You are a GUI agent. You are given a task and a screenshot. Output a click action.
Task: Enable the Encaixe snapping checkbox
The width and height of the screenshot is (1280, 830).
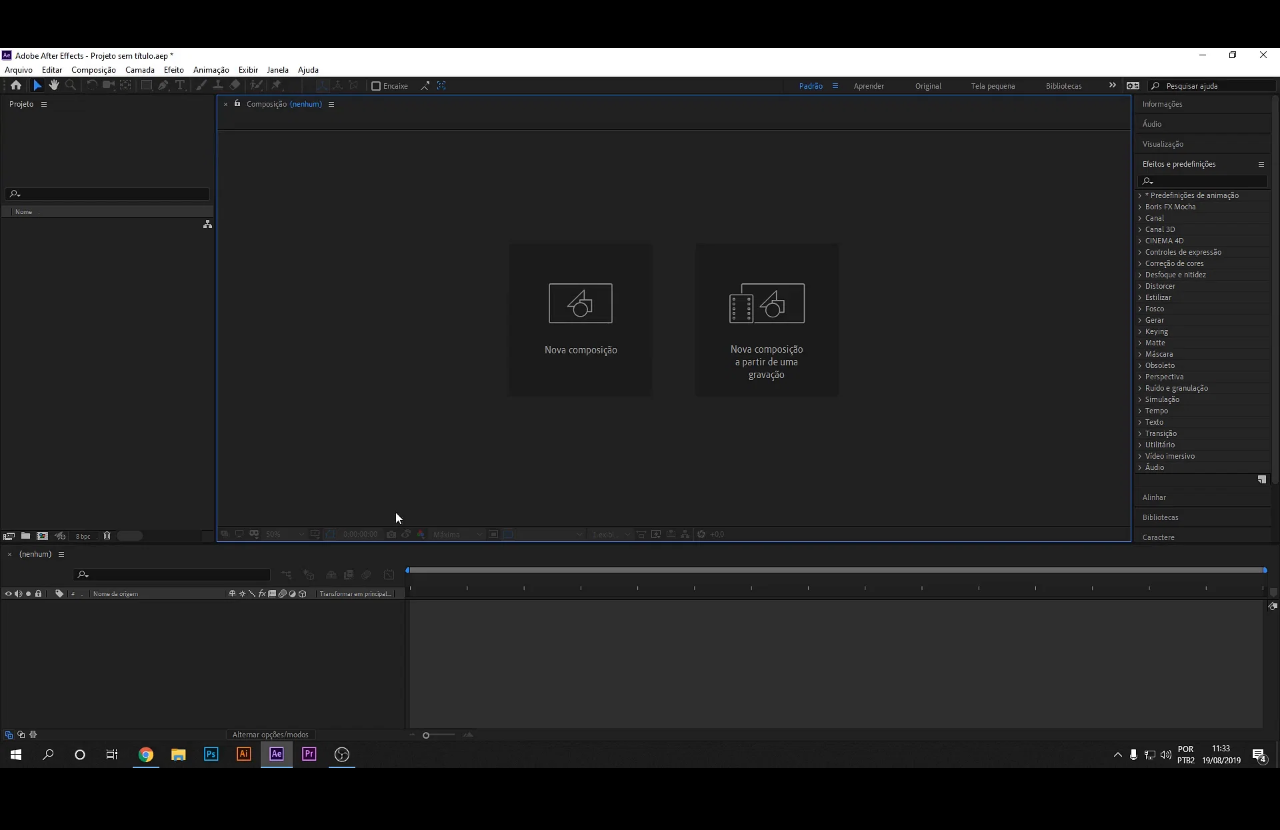click(376, 86)
